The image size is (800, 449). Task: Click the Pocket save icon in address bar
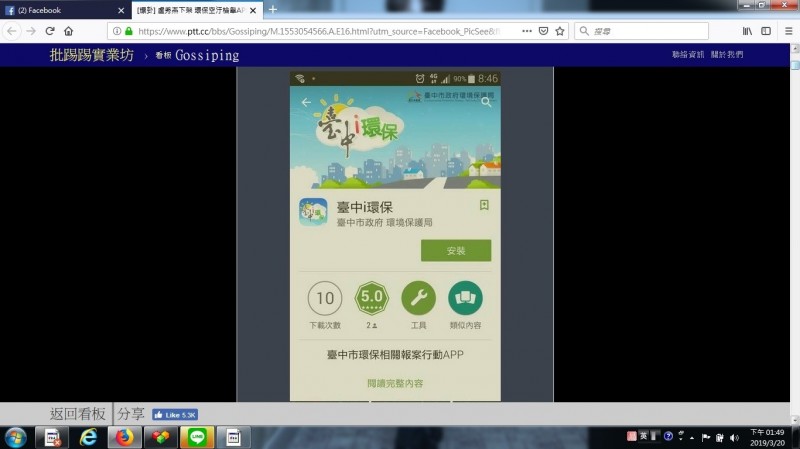coord(543,31)
